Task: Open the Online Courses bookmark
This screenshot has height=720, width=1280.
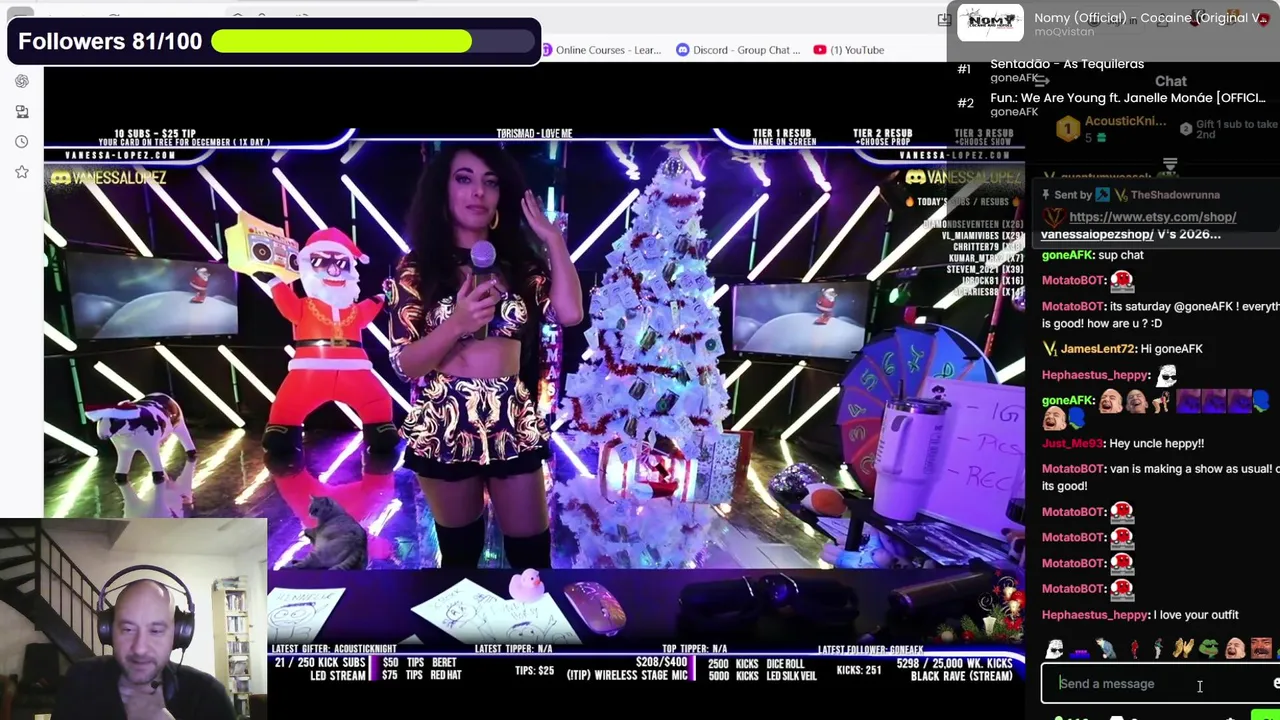Action: tap(600, 50)
